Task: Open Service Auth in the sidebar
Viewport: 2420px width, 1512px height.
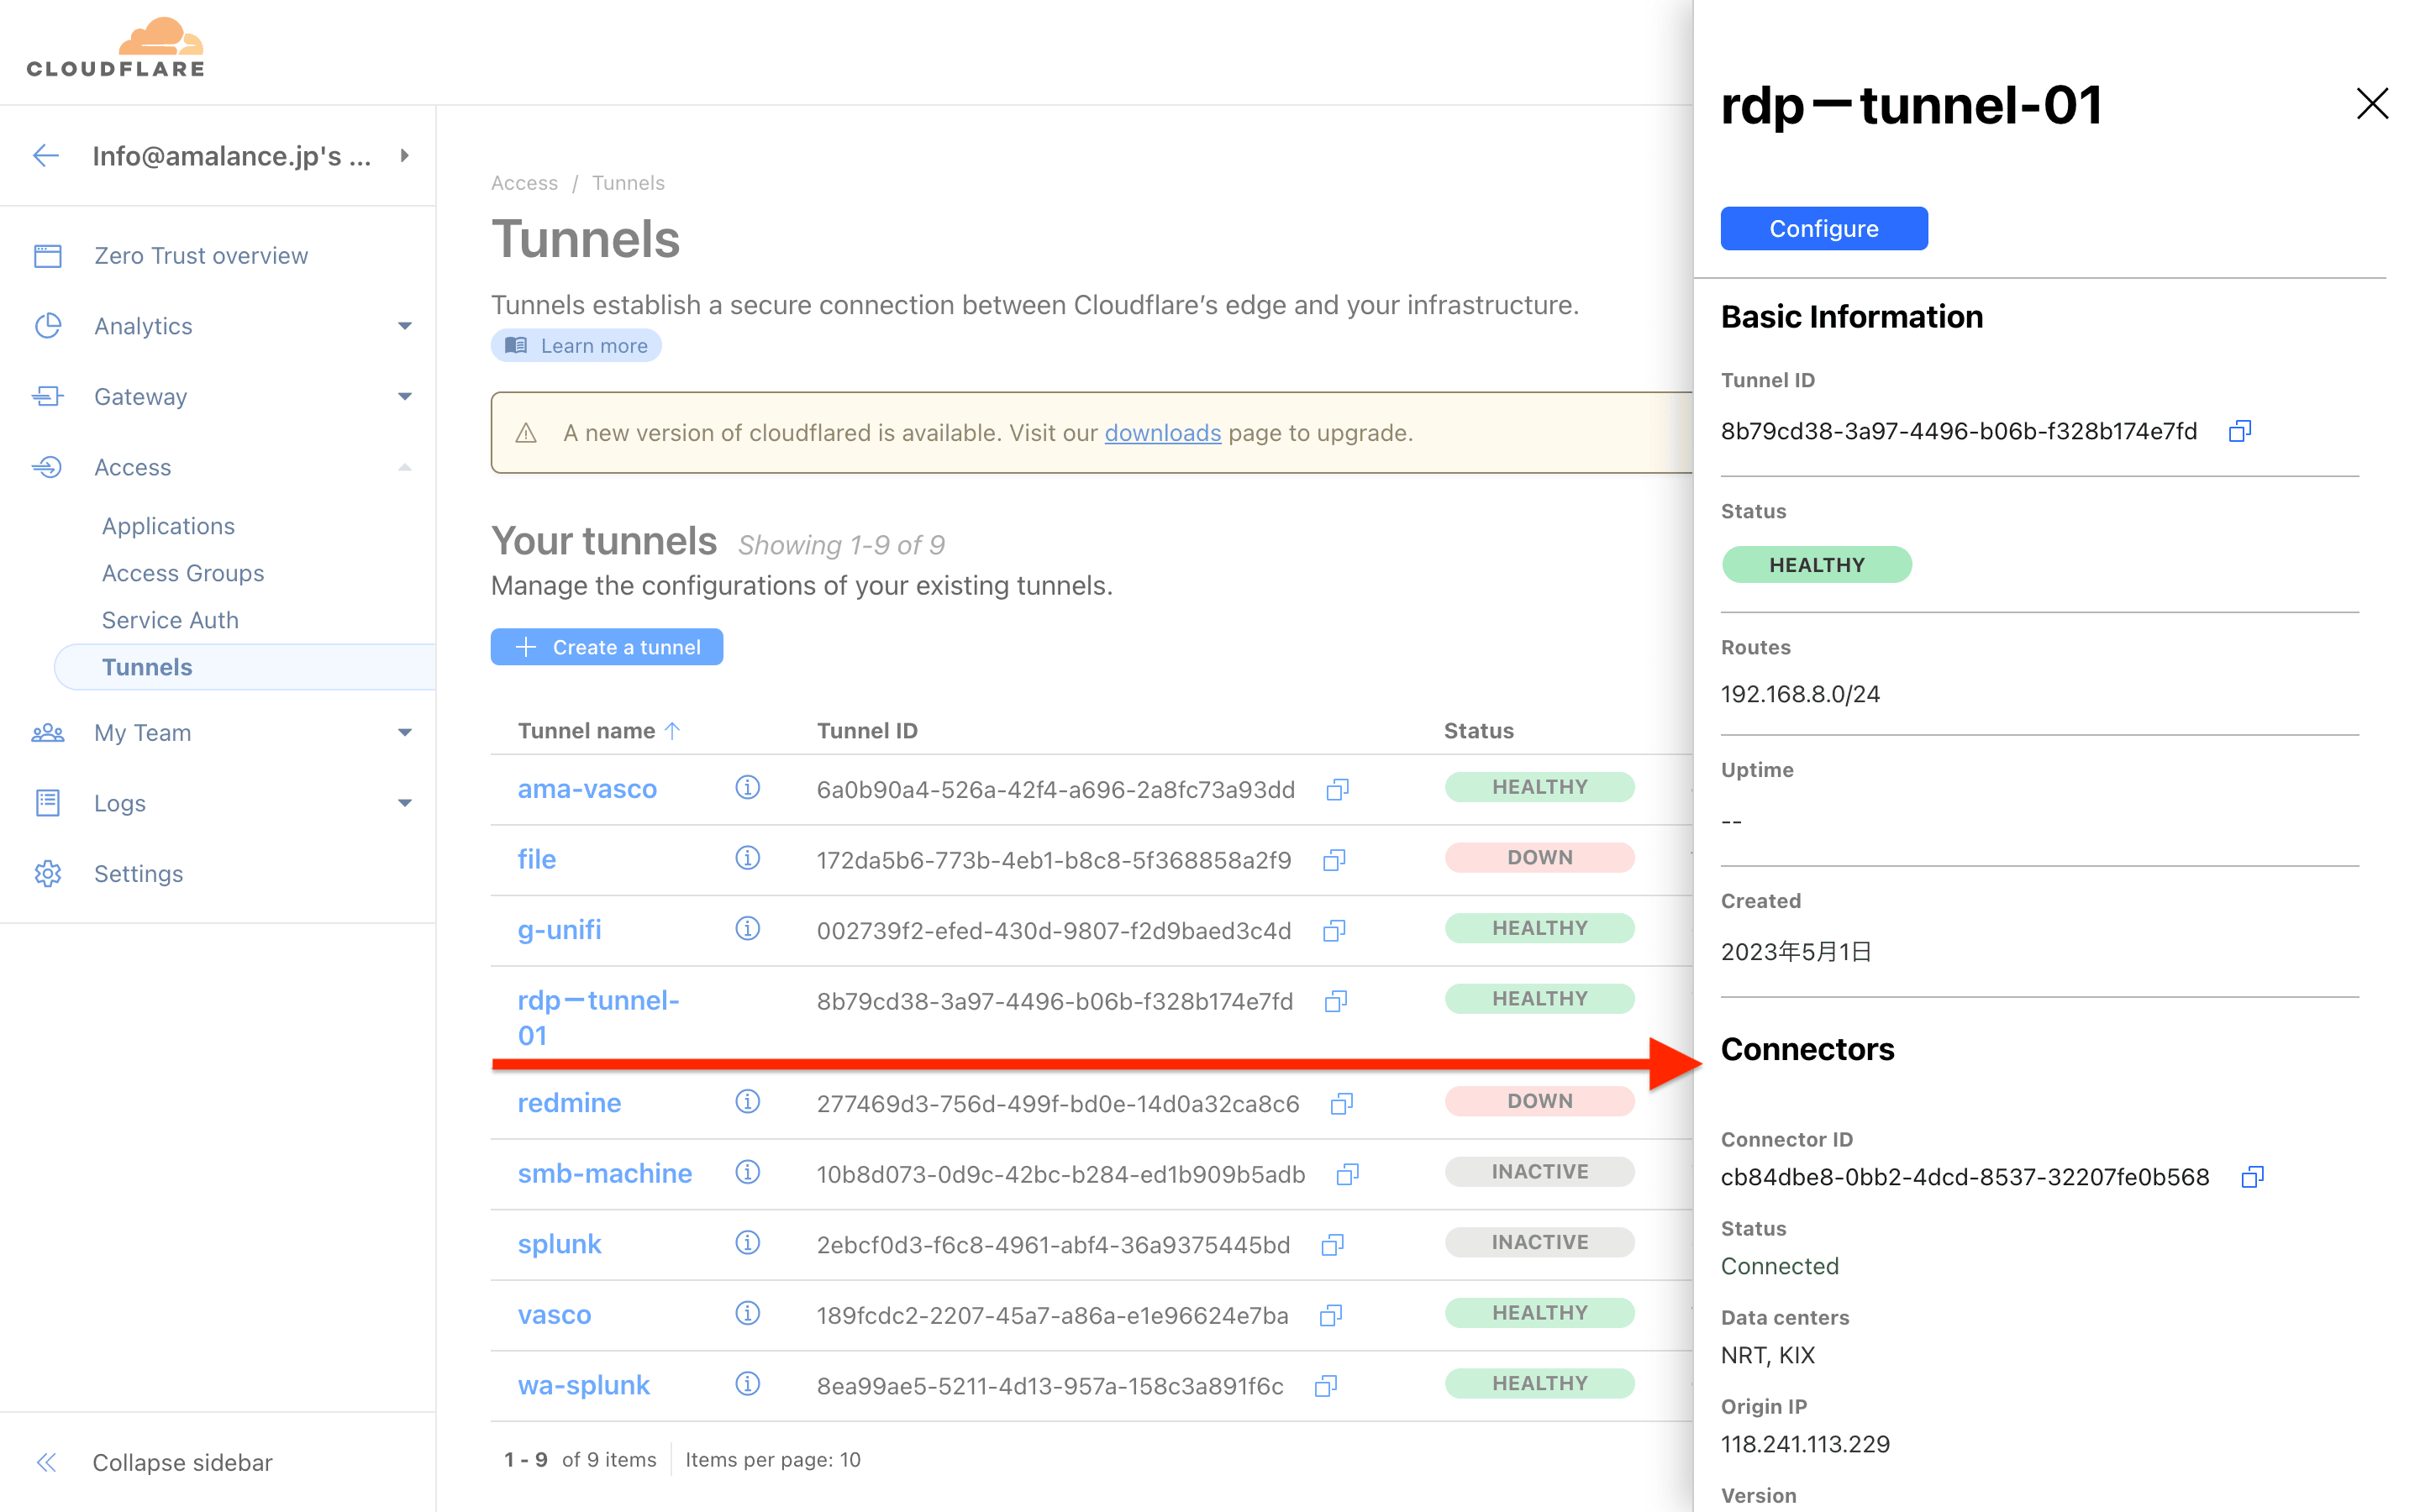Action: 170,620
